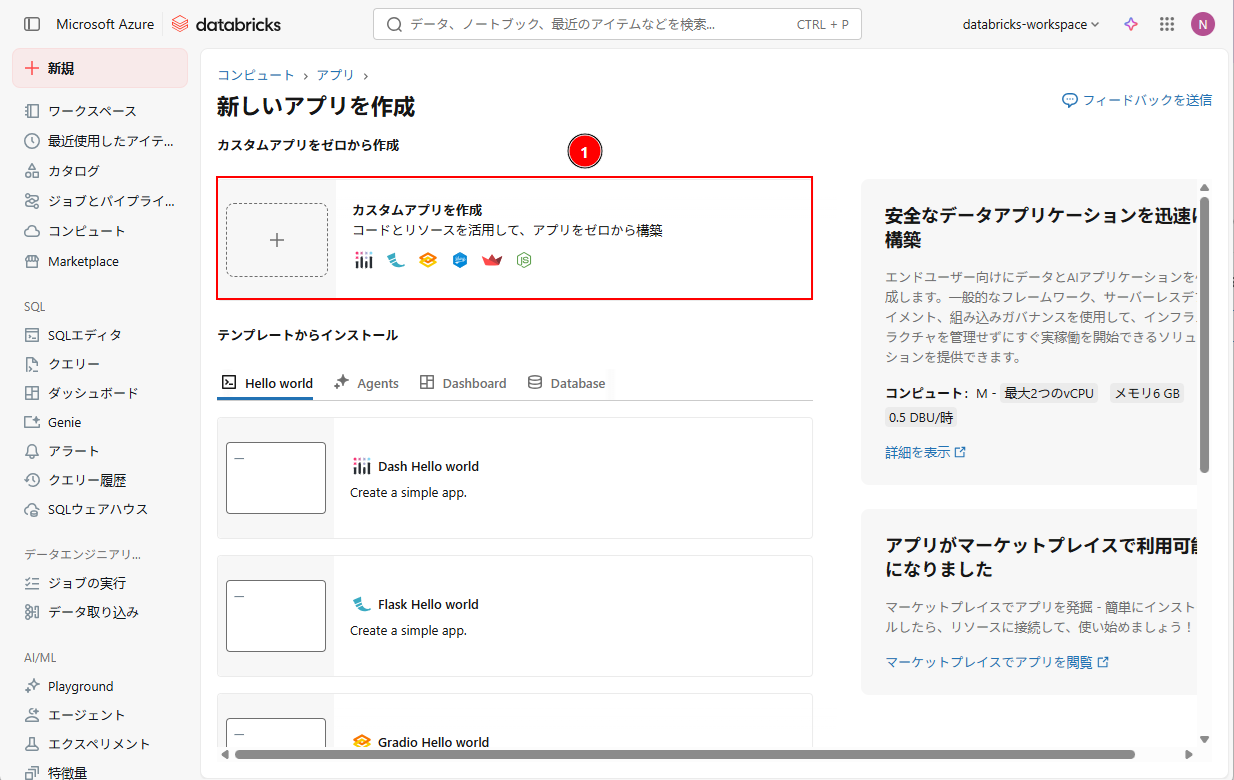The image size is (1234, 780).
Task: Expand the databricks-workspace dropdown
Action: coord(1030,24)
